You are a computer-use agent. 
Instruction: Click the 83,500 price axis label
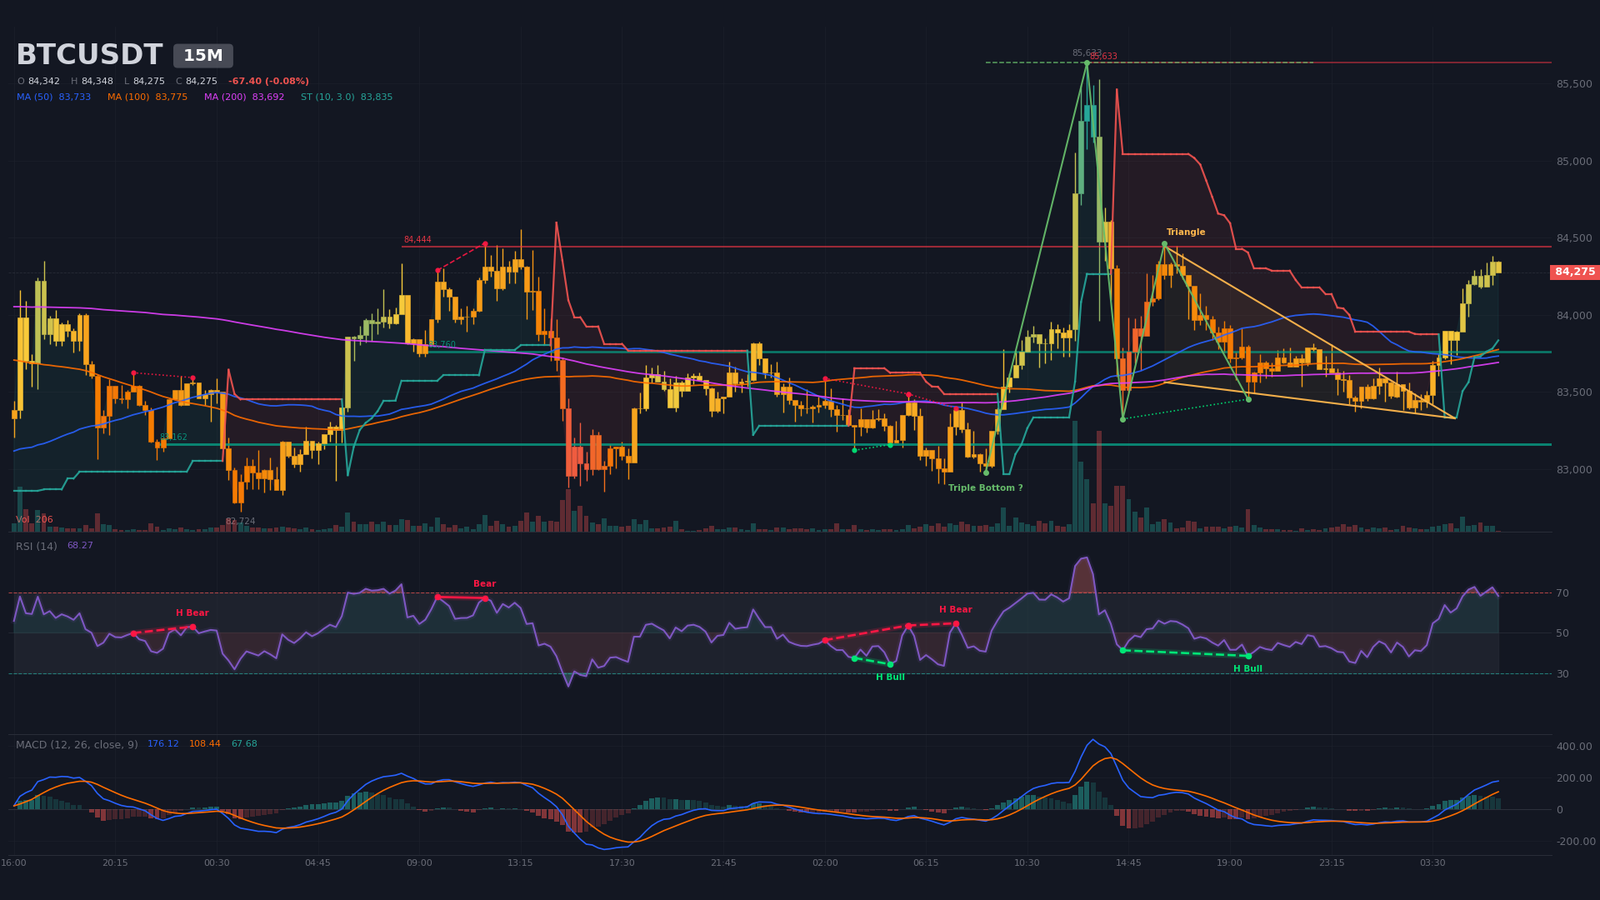1574,392
